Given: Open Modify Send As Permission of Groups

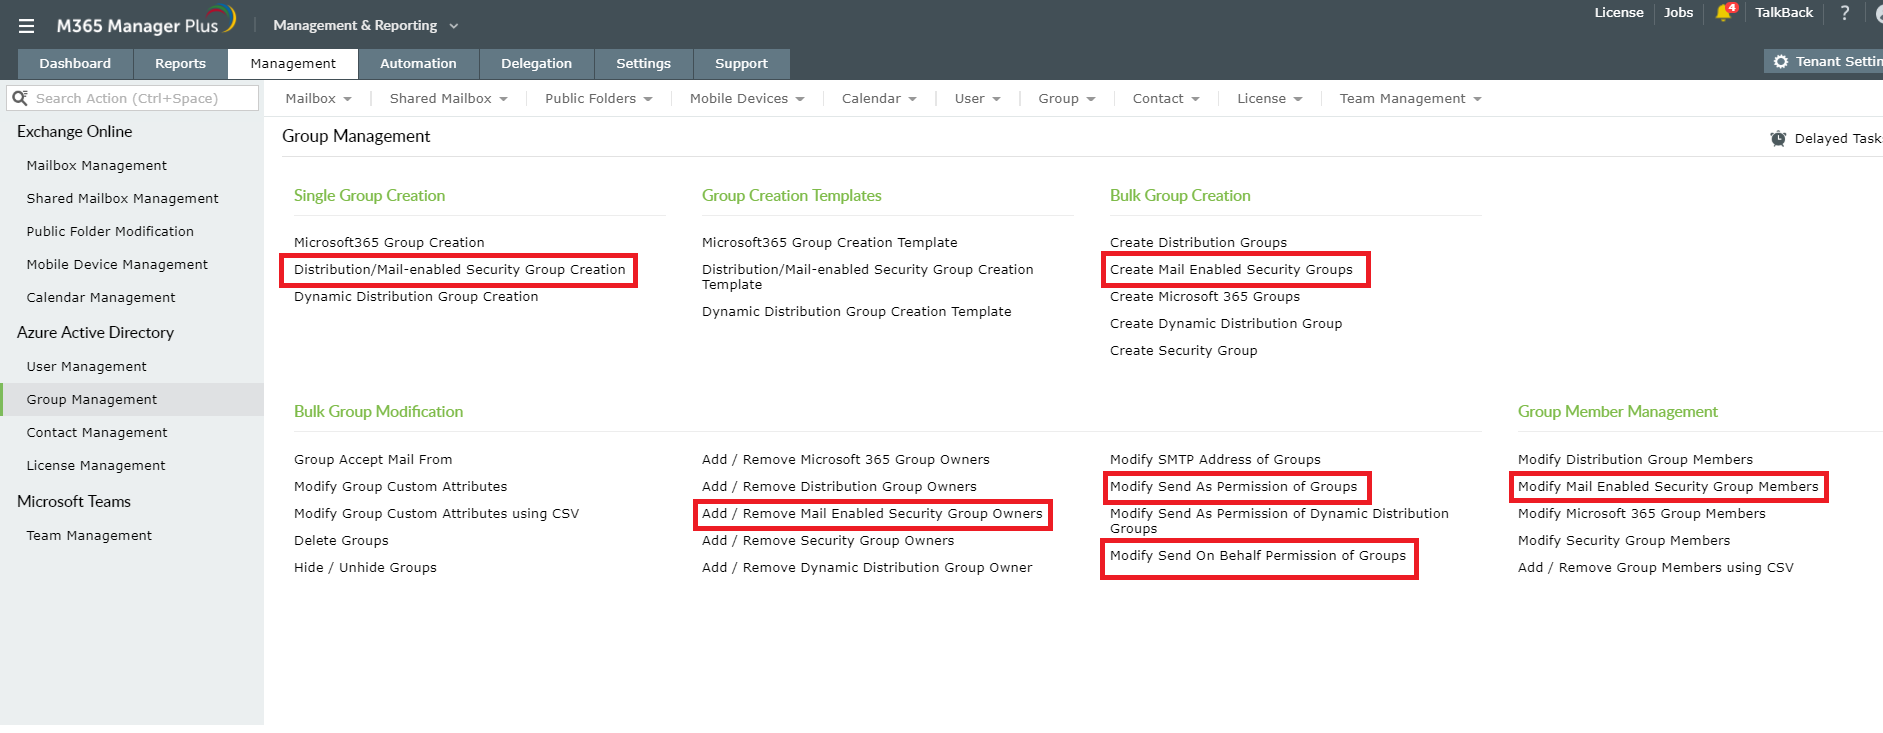Looking at the screenshot, I should pyautogui.click(x=1234, y=486).
